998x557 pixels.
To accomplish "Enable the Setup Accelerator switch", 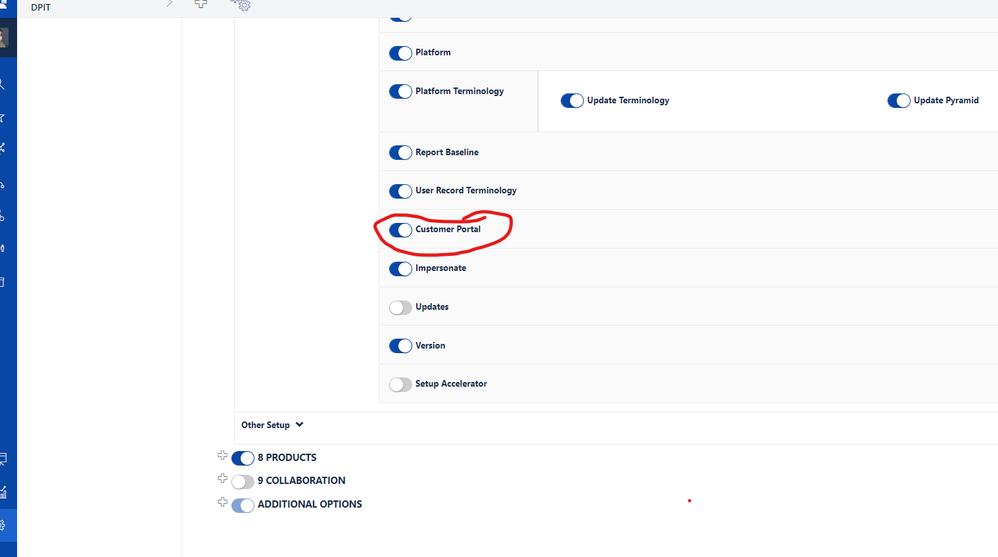I will point(400,384).
